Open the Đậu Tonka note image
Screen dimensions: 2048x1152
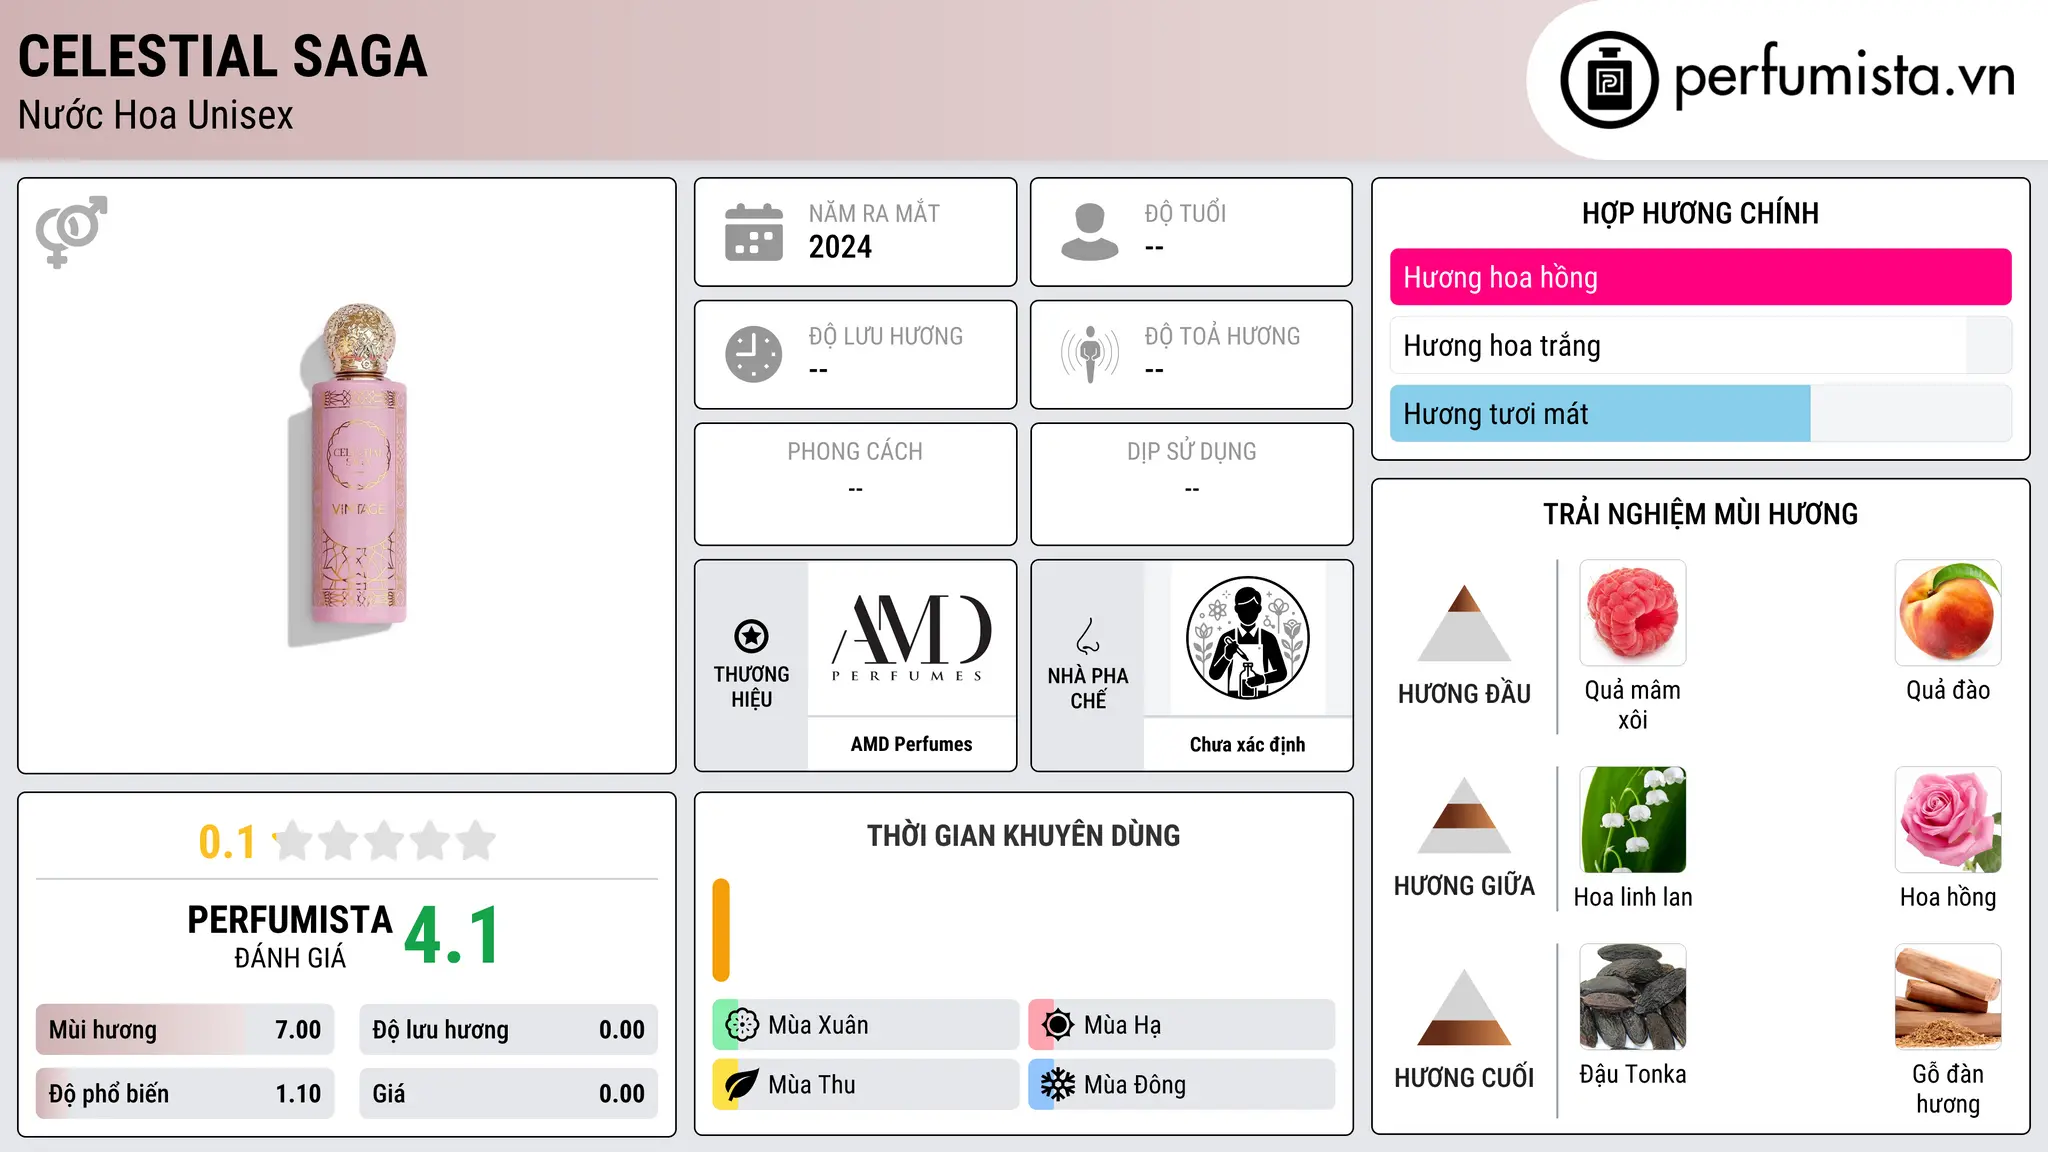click(x=1633, y=997)
